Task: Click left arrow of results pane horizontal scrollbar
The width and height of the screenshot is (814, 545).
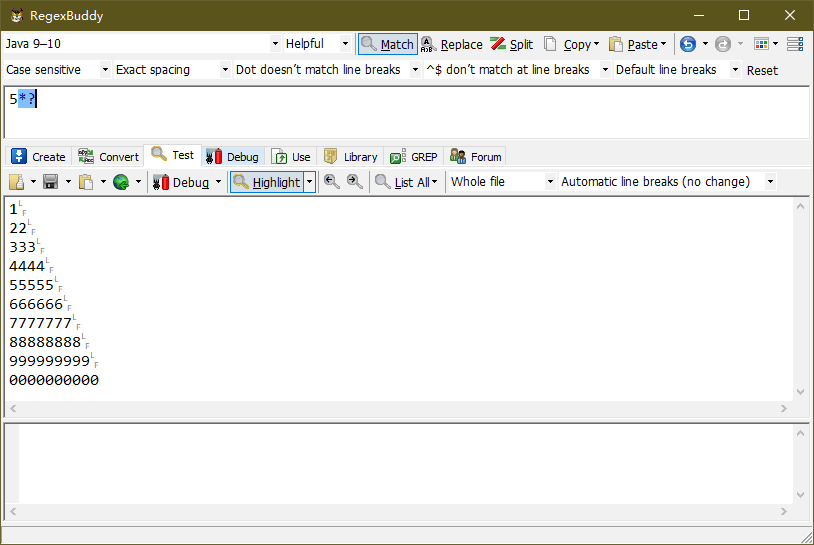Action: 13,512
